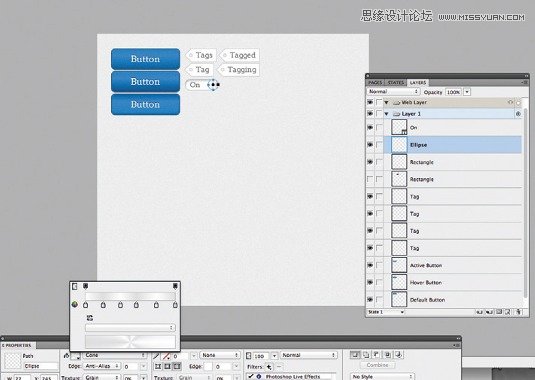
Task: Click the Layers panel options menu icon
Action: point(524,83)
